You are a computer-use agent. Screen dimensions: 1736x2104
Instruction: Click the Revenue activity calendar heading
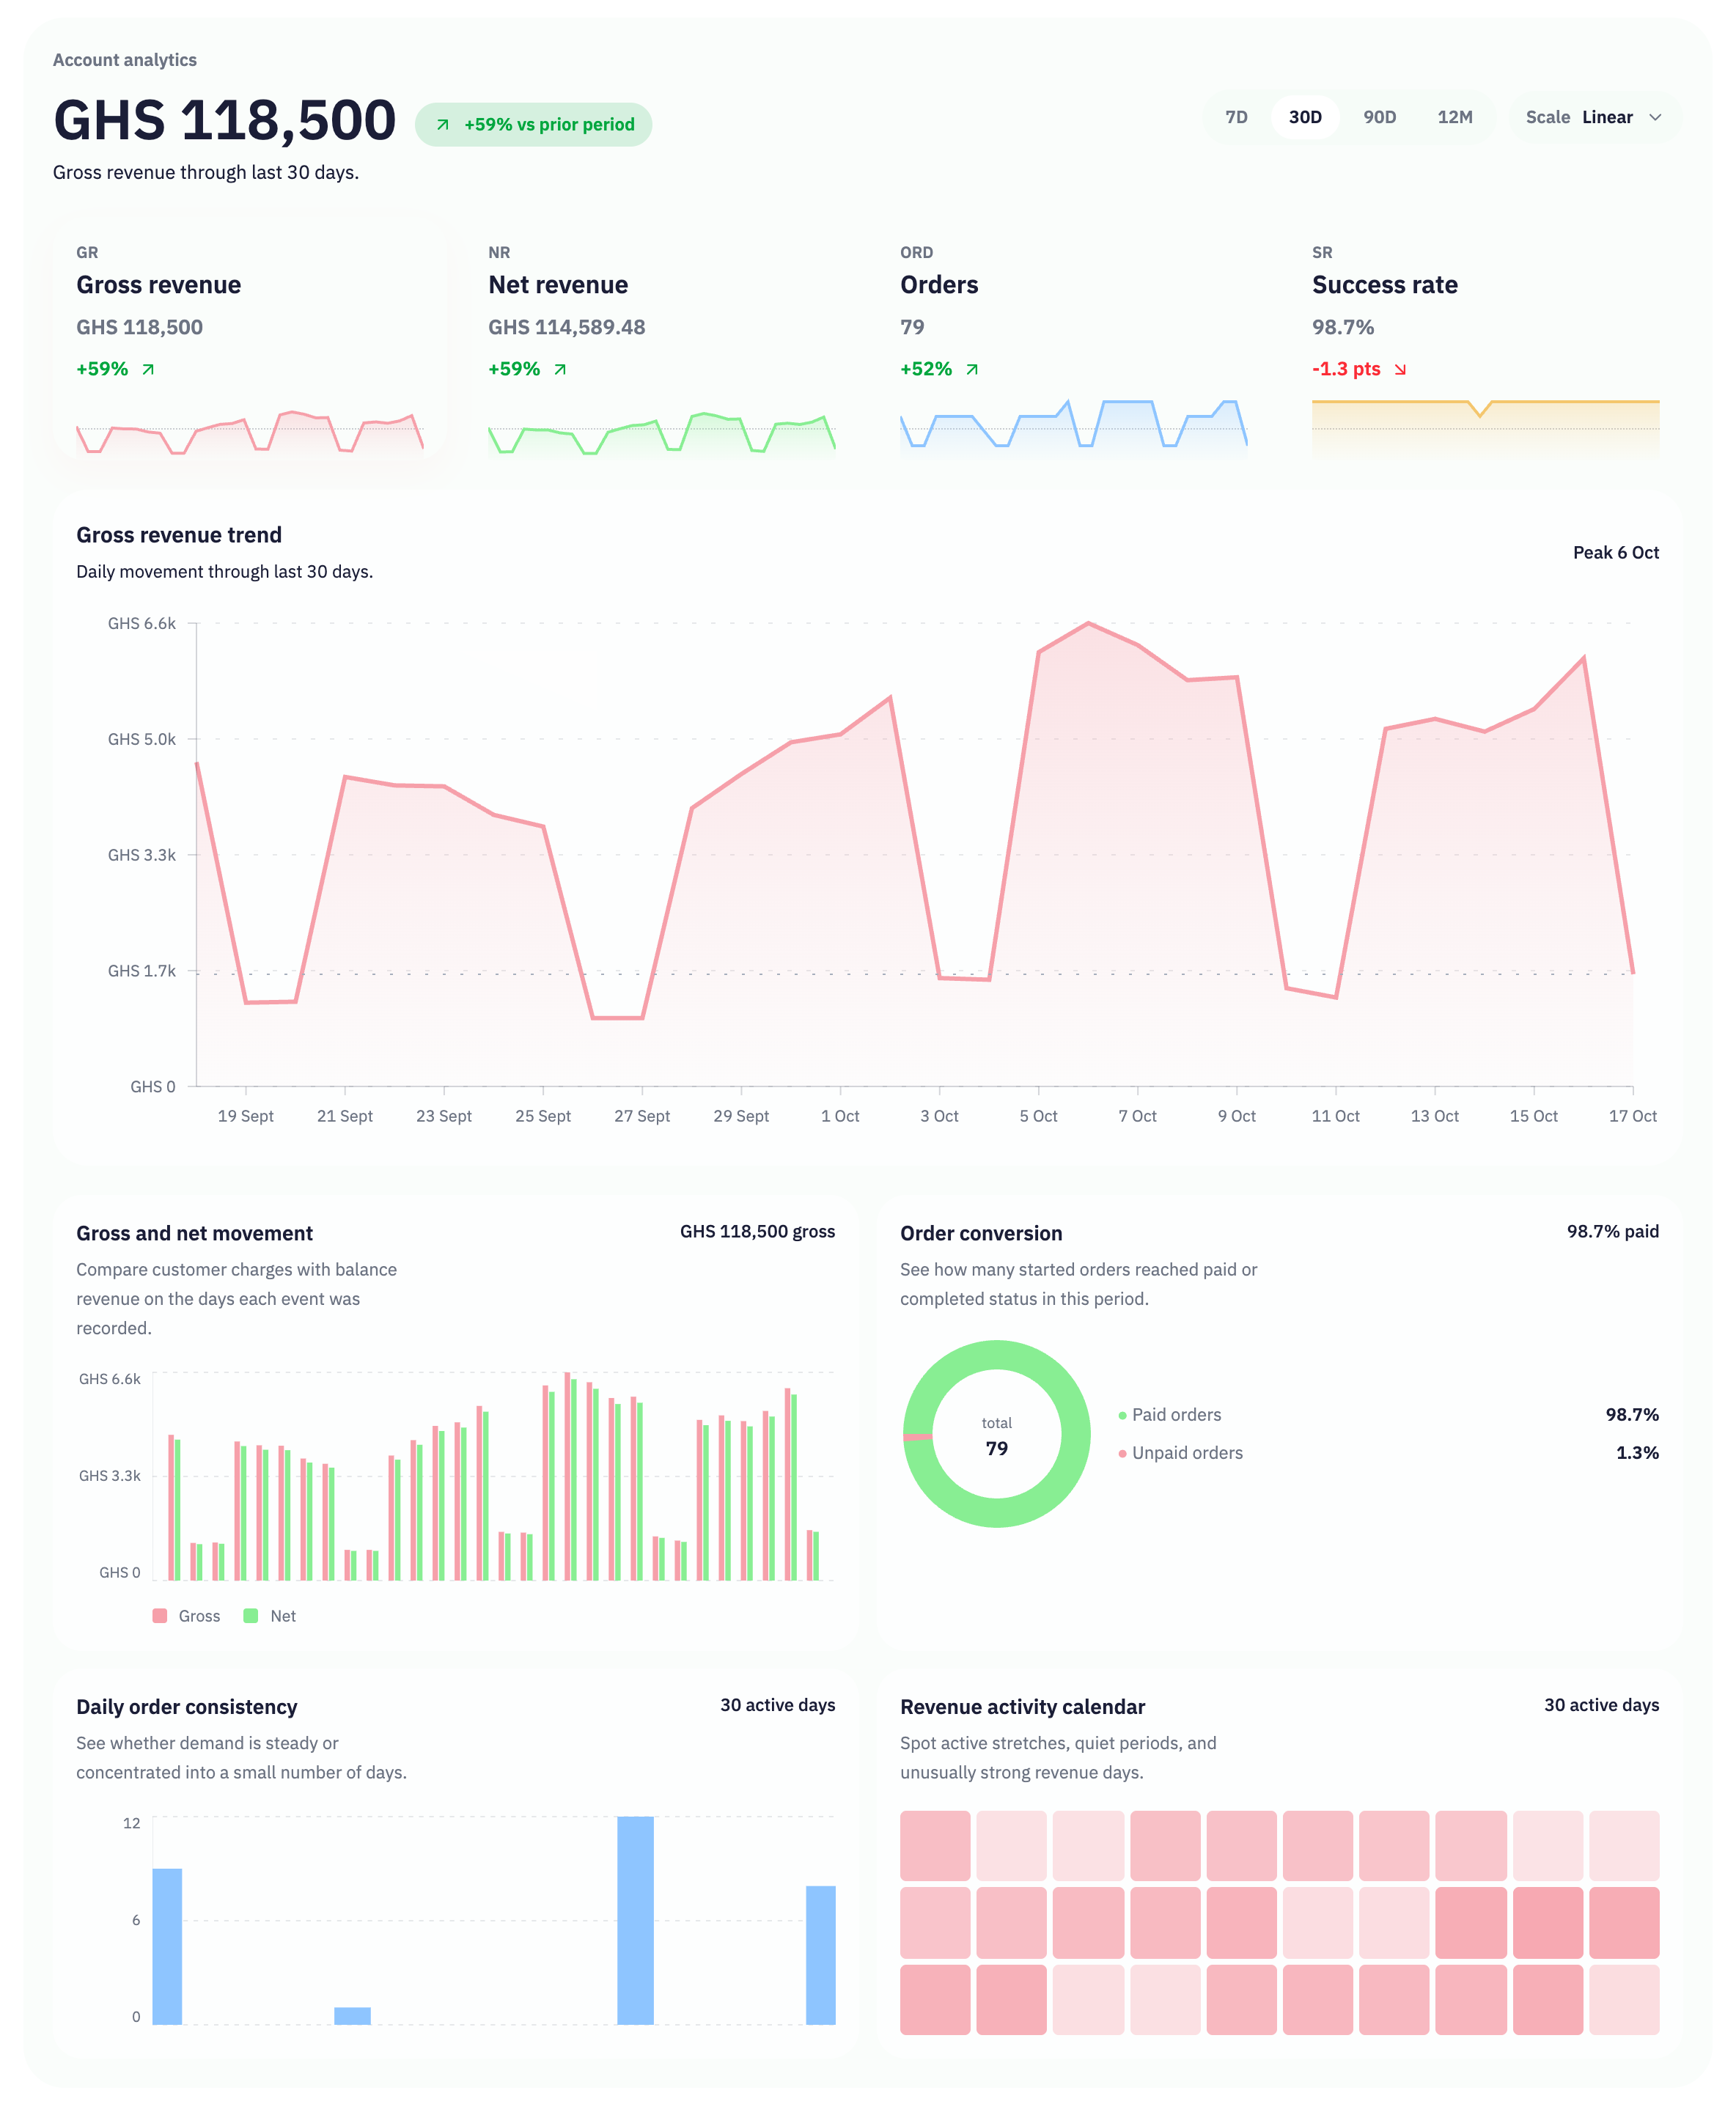(x=1022, y=1706)
